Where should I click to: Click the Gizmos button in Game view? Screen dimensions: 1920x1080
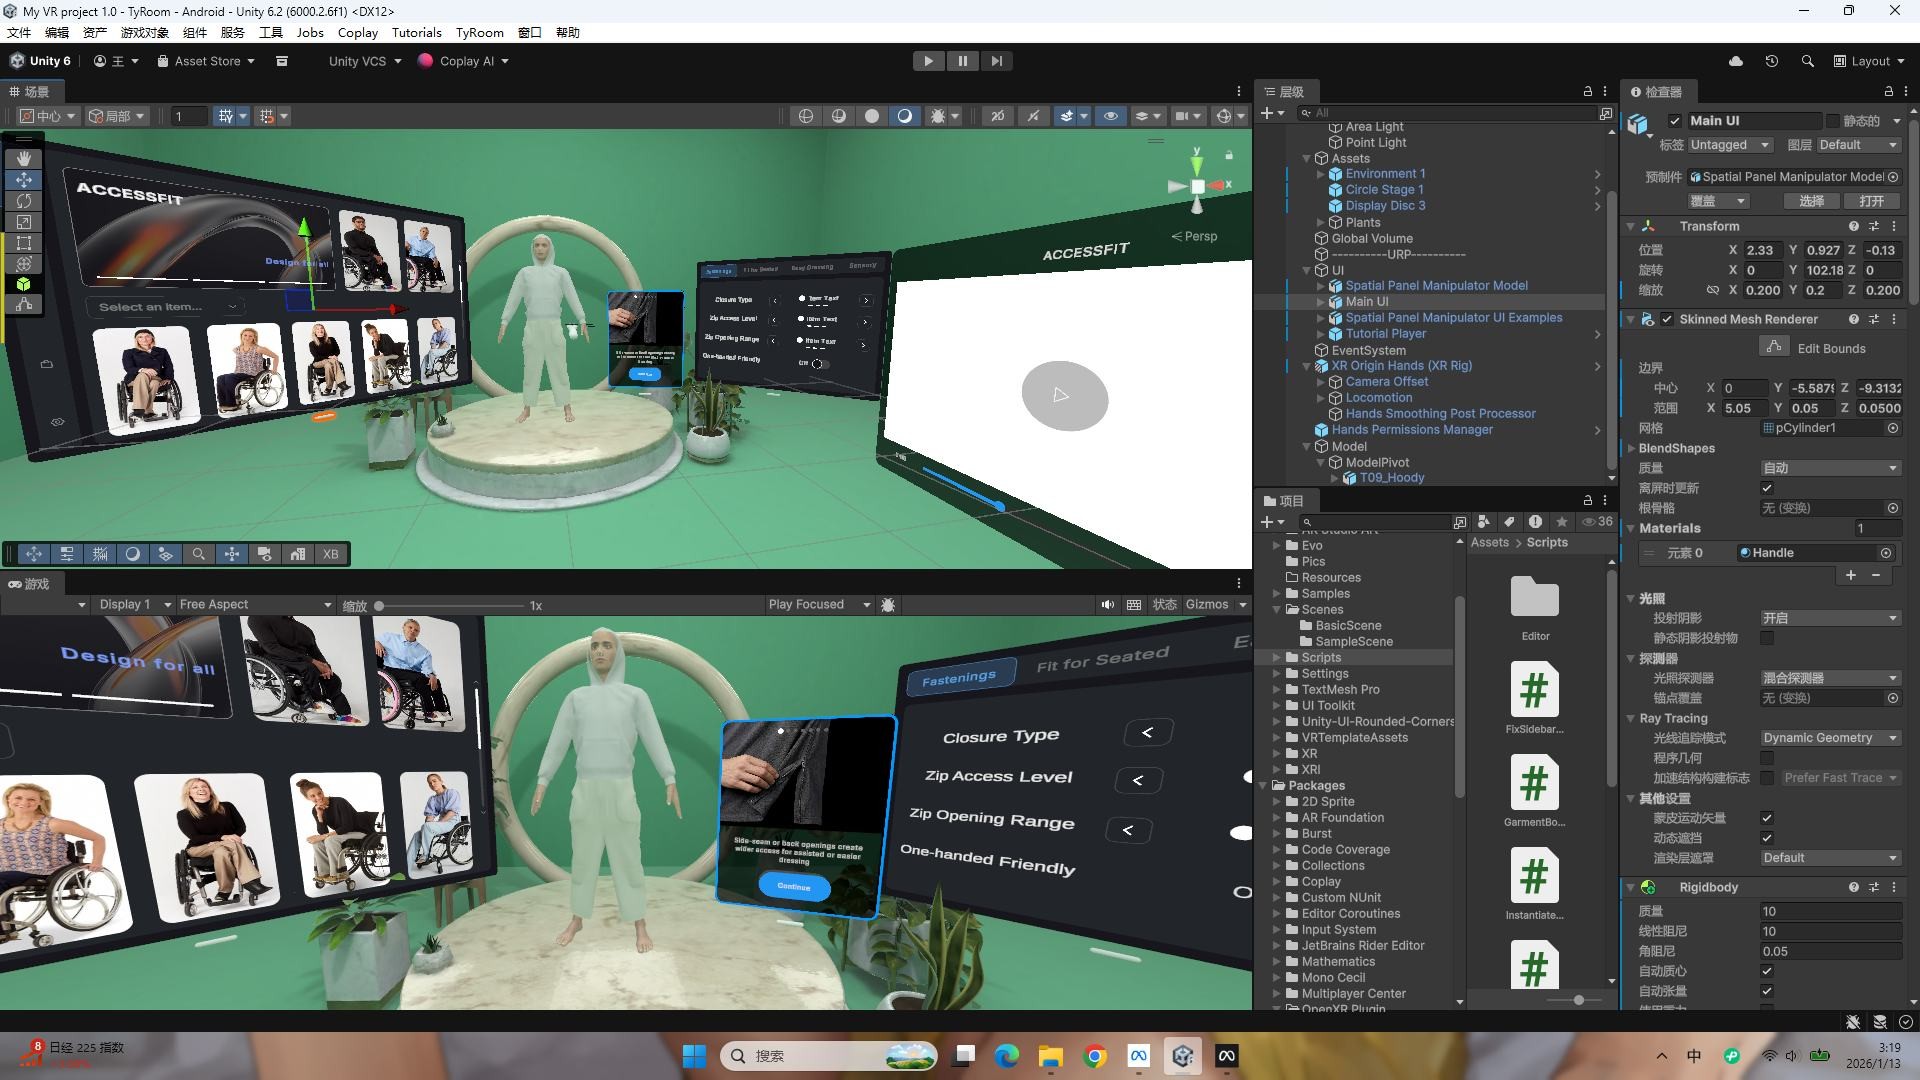[x=1206, y=605]
